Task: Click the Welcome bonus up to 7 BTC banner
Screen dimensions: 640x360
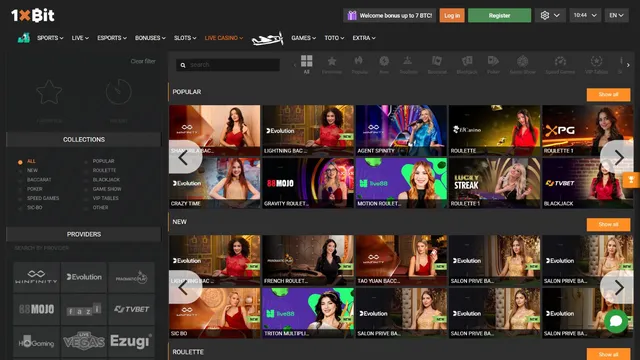Action: coord(389,16)
